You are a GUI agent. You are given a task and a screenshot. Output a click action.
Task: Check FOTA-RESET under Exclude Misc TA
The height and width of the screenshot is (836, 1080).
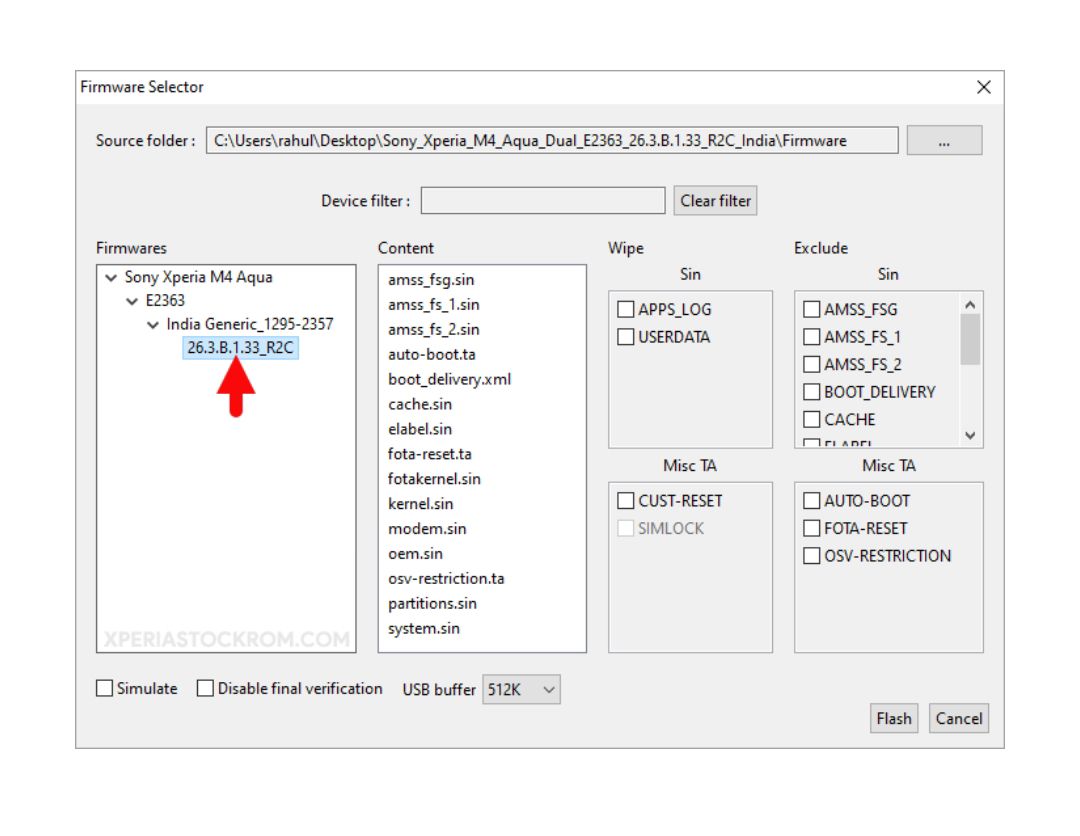coord(812,528)
